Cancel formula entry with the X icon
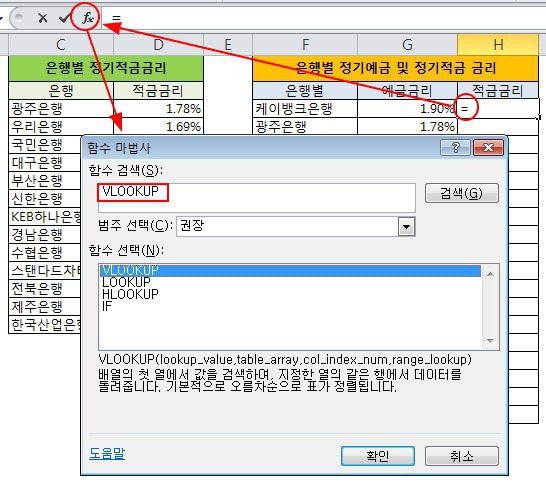The image size is (546, 486). tap(42, 18)
